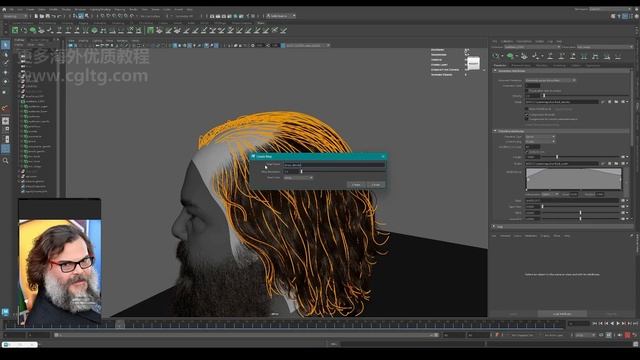Toggle Auto Keyframe red icon on range slider
Viewport: 640px width, 360px height.
(627, 335)
